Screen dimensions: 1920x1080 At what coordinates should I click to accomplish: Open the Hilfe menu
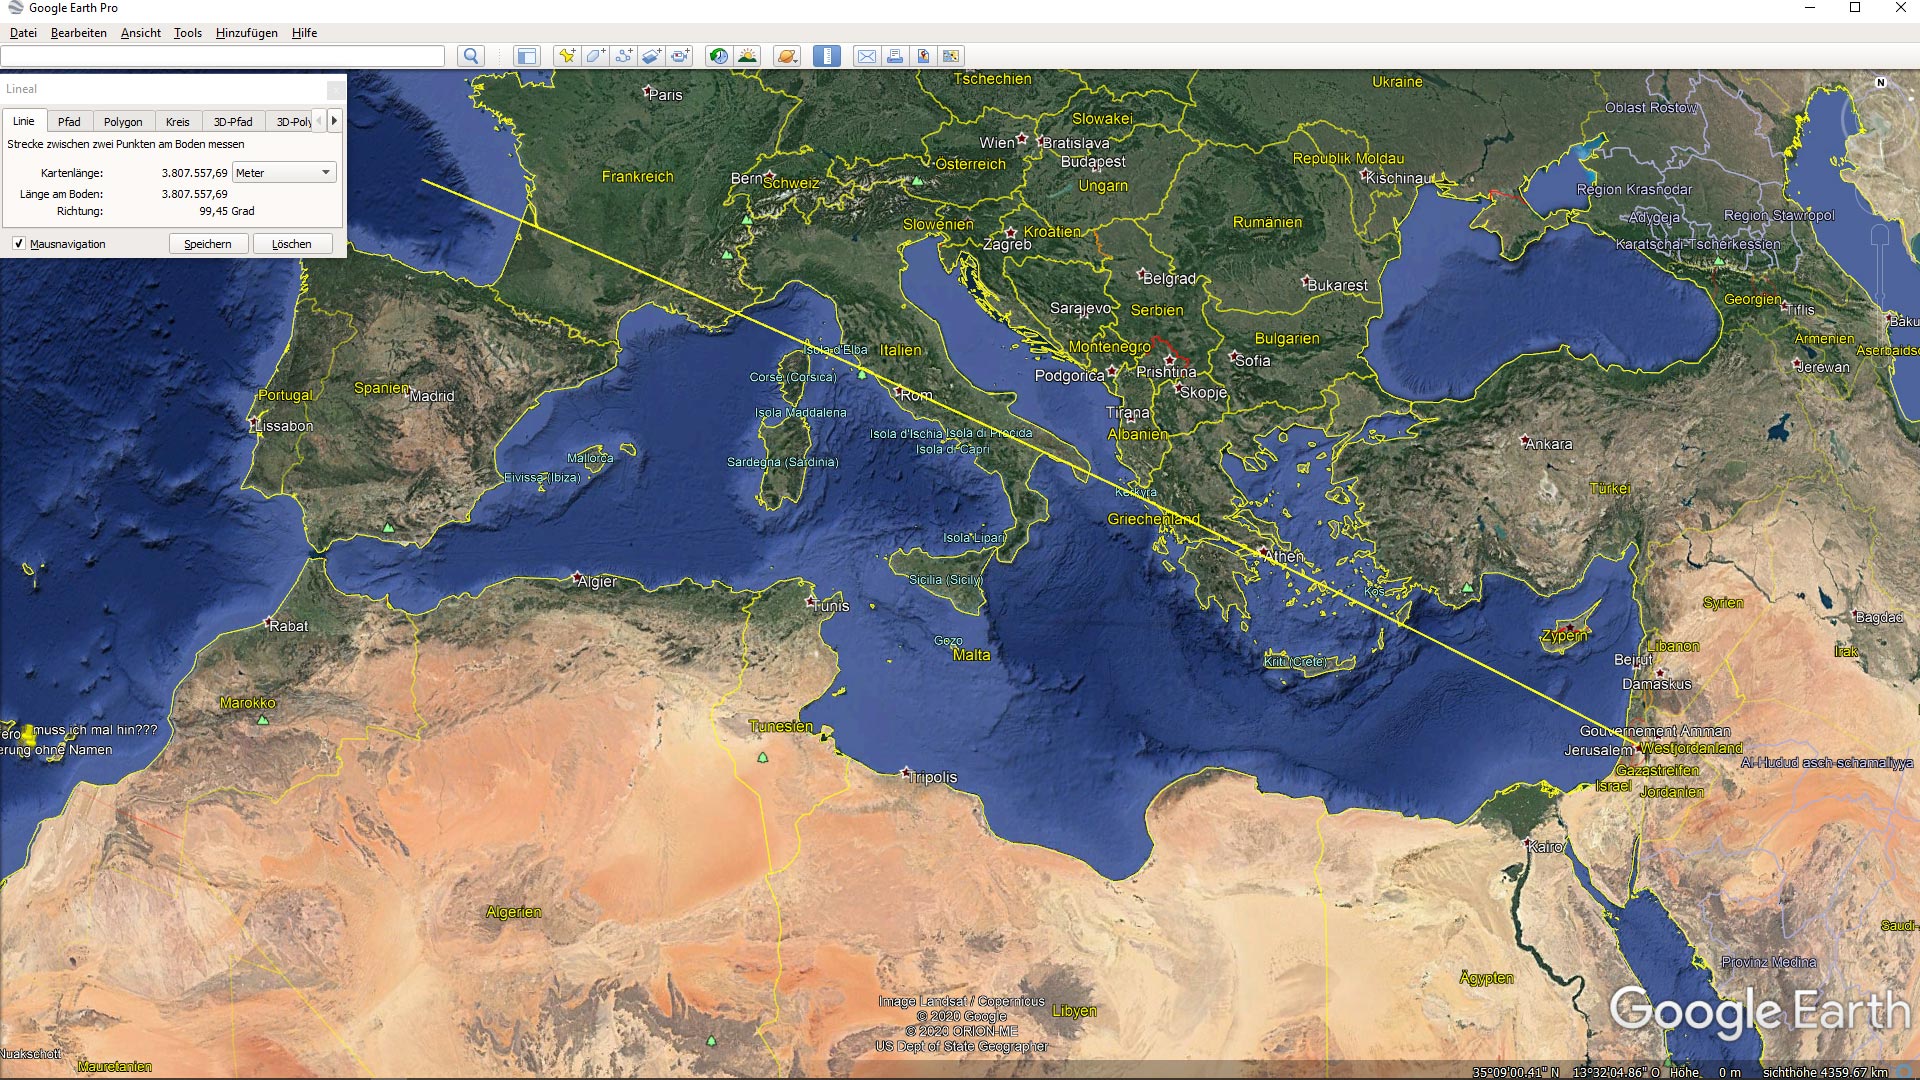click(304, 33)
